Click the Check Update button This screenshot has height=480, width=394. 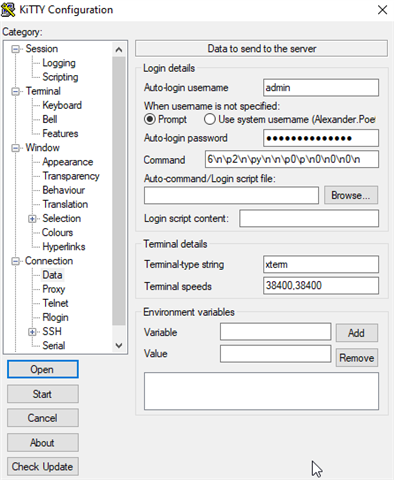43,467
